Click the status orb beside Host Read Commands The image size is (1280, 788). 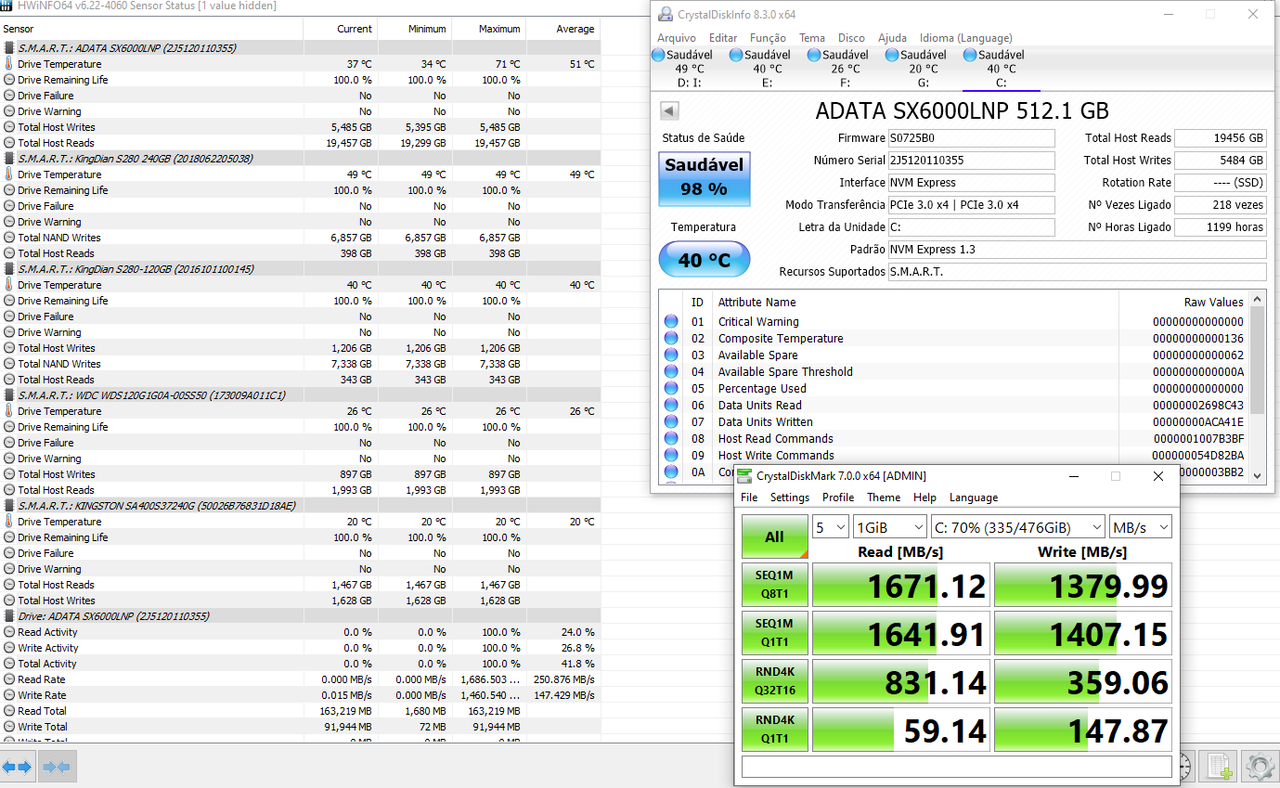click(671, 439)
